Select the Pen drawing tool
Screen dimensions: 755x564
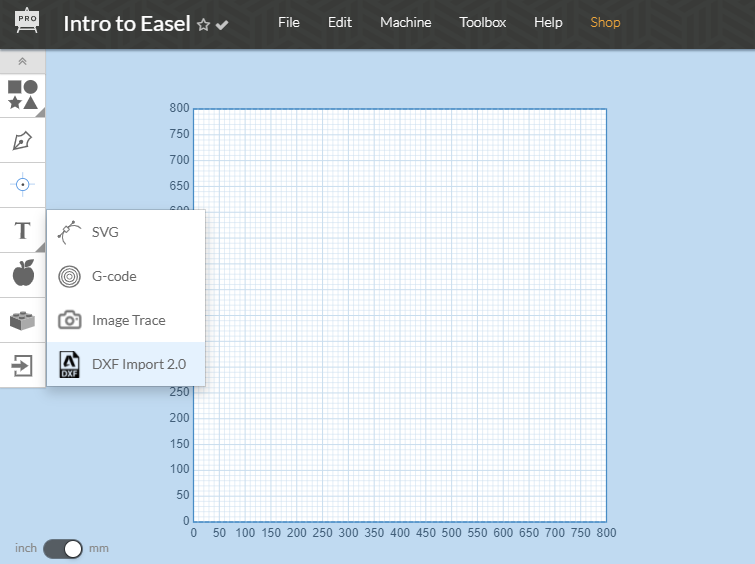coord(23,141)
